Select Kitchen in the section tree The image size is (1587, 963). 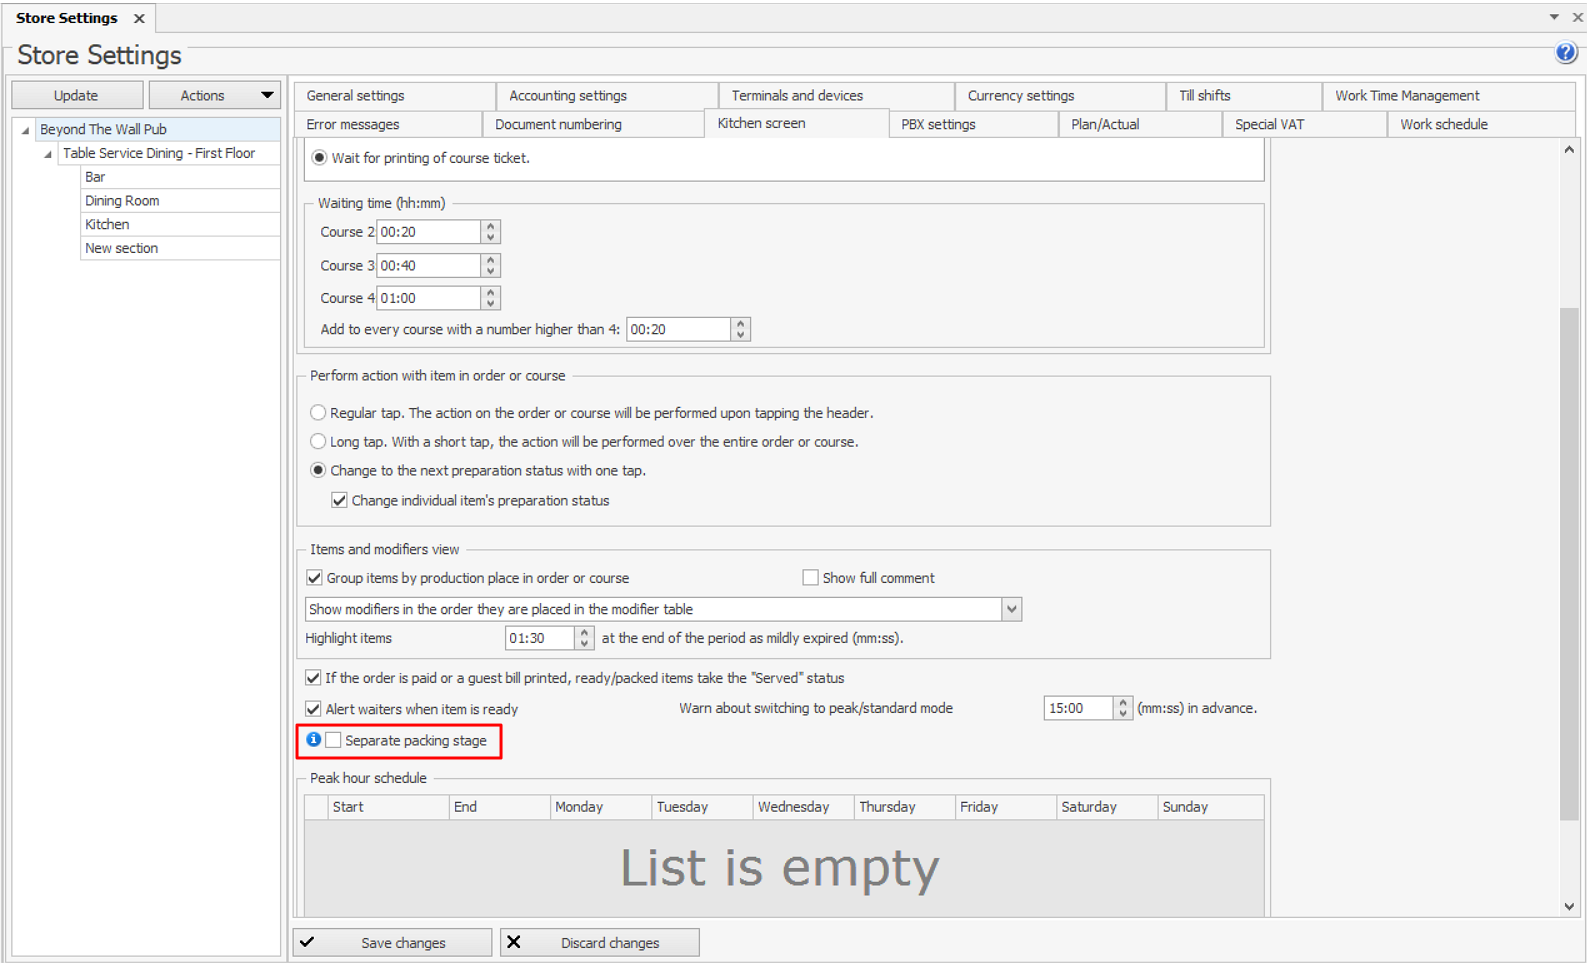(107, 224)
